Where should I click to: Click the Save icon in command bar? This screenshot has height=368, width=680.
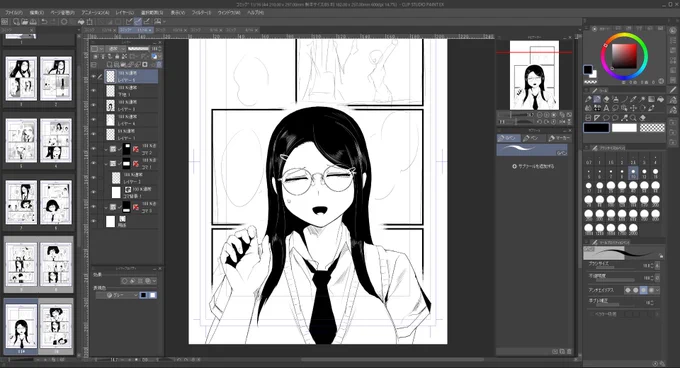[x=33, y=22]
